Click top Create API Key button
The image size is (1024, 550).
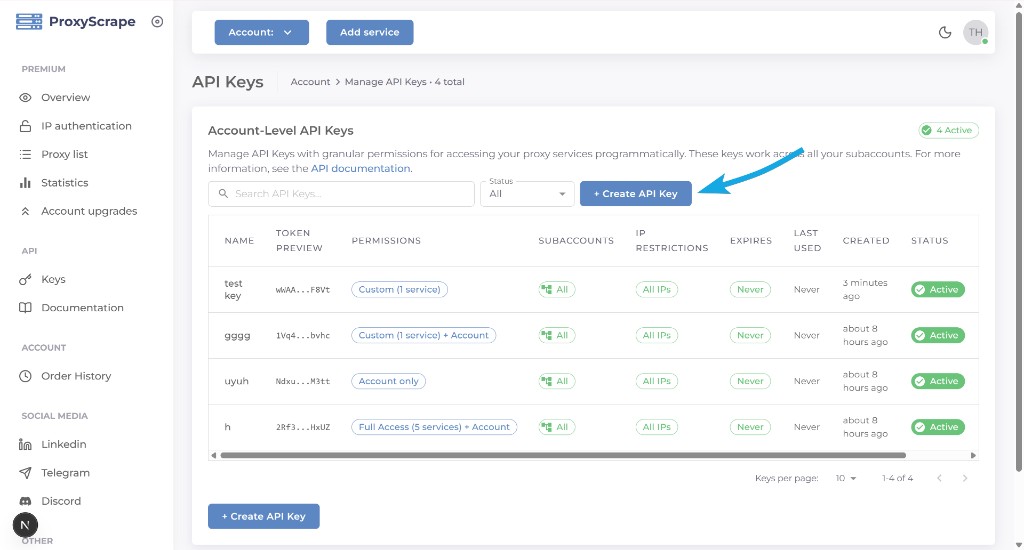point(635,193)
